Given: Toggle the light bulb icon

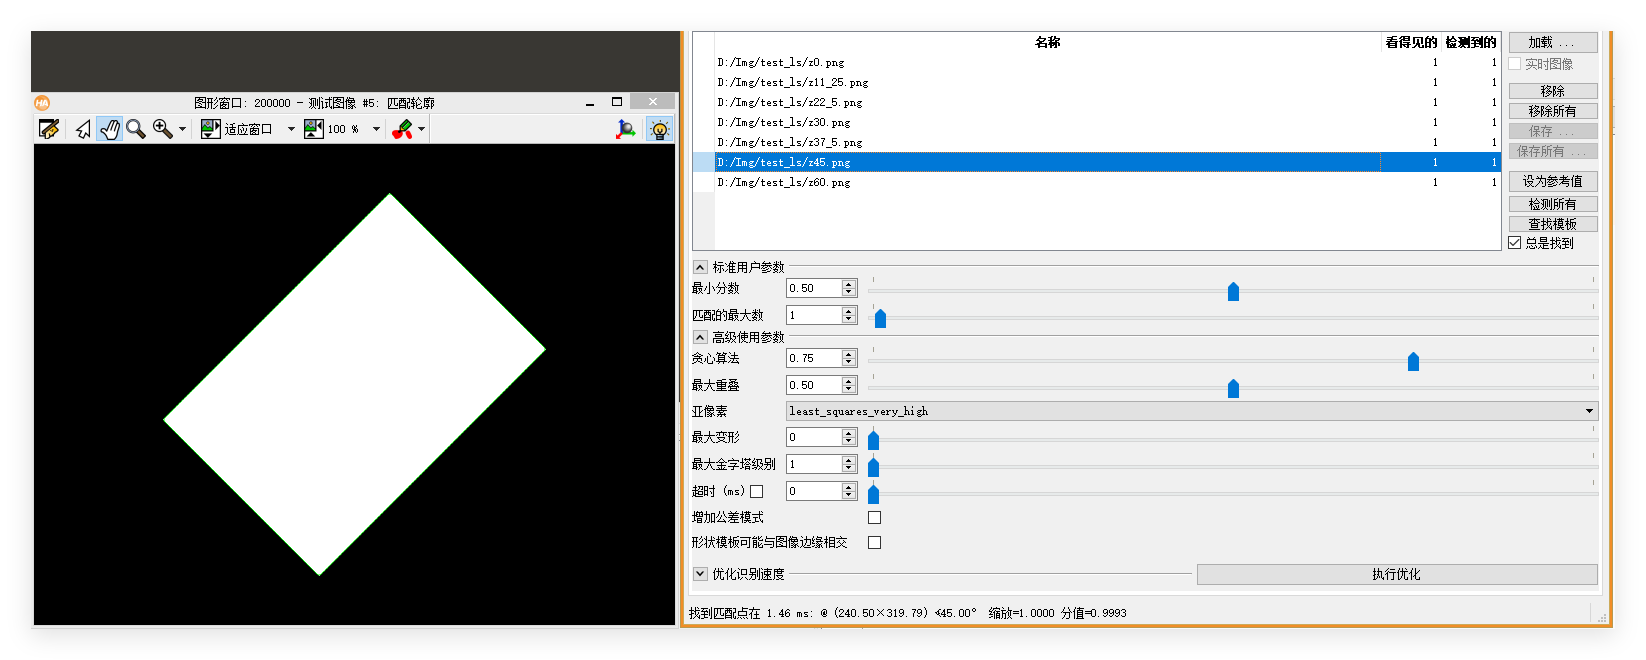Looking at the screenshot, I should pos(660,129).
